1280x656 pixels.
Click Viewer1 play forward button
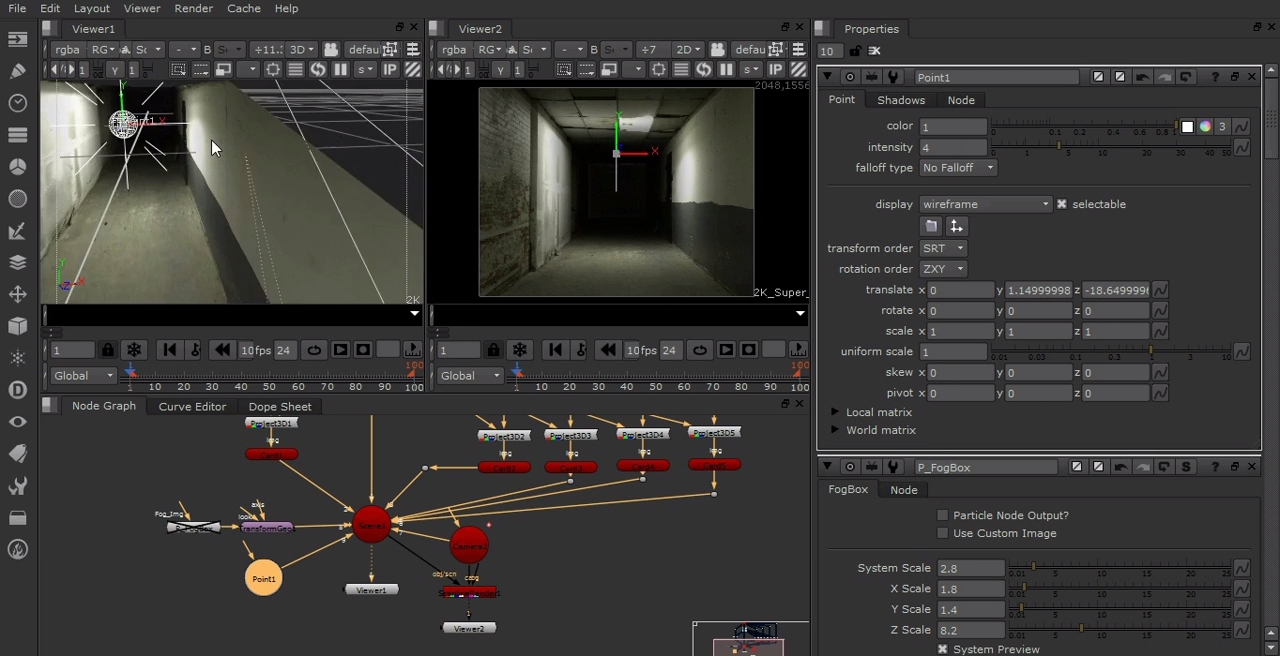click(x=340, y=350)
